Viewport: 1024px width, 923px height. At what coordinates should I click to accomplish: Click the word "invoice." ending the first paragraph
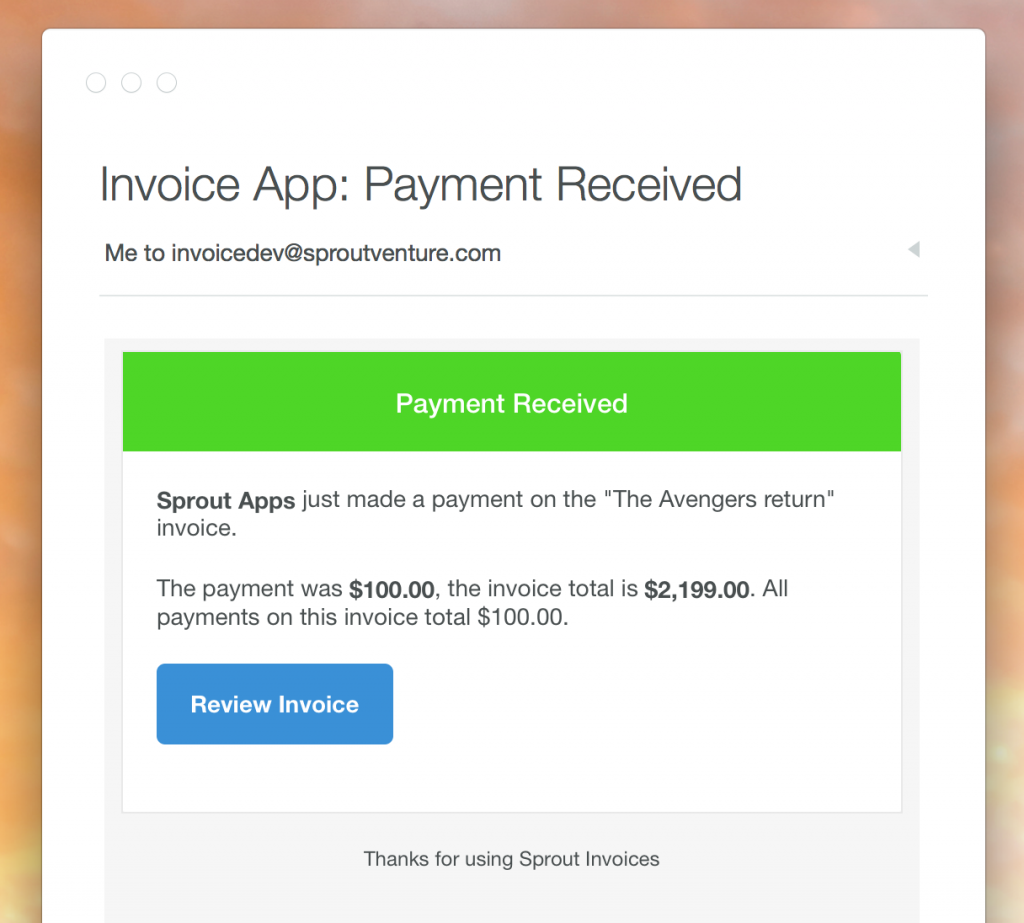click(x=196, y=528)
